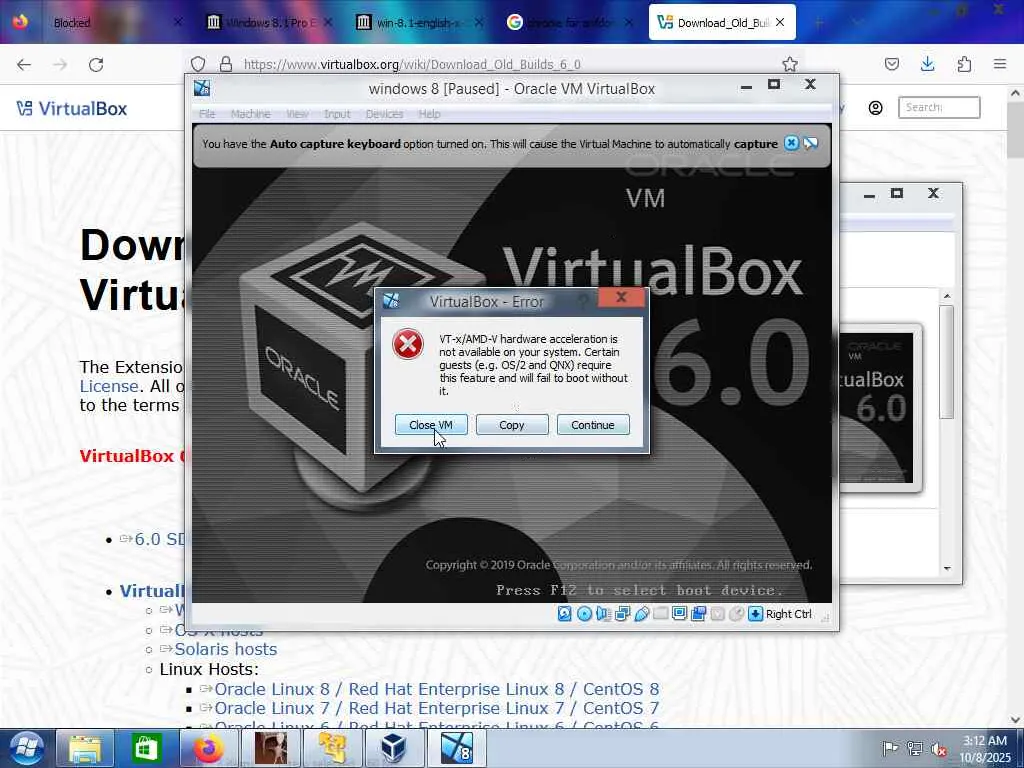Copy the error message with Copy button
1024x768 pixels.
click(512, 425)
